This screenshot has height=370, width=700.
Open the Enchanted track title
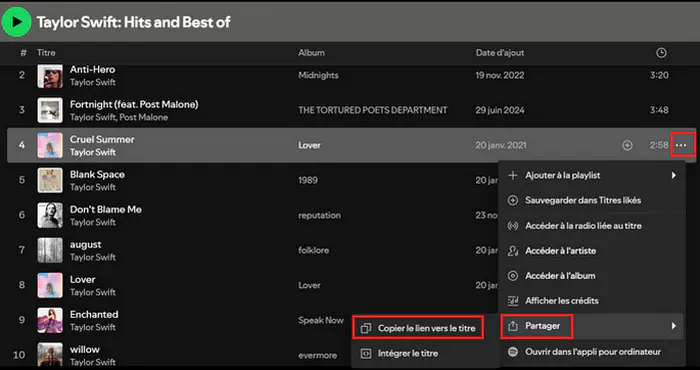point(94,314)
